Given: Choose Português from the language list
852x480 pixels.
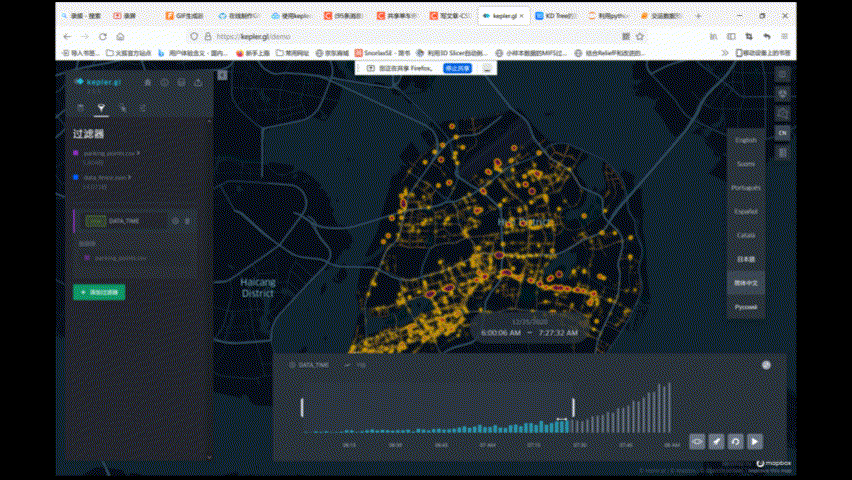Looking at the screenshot, I should coord(746,188).
